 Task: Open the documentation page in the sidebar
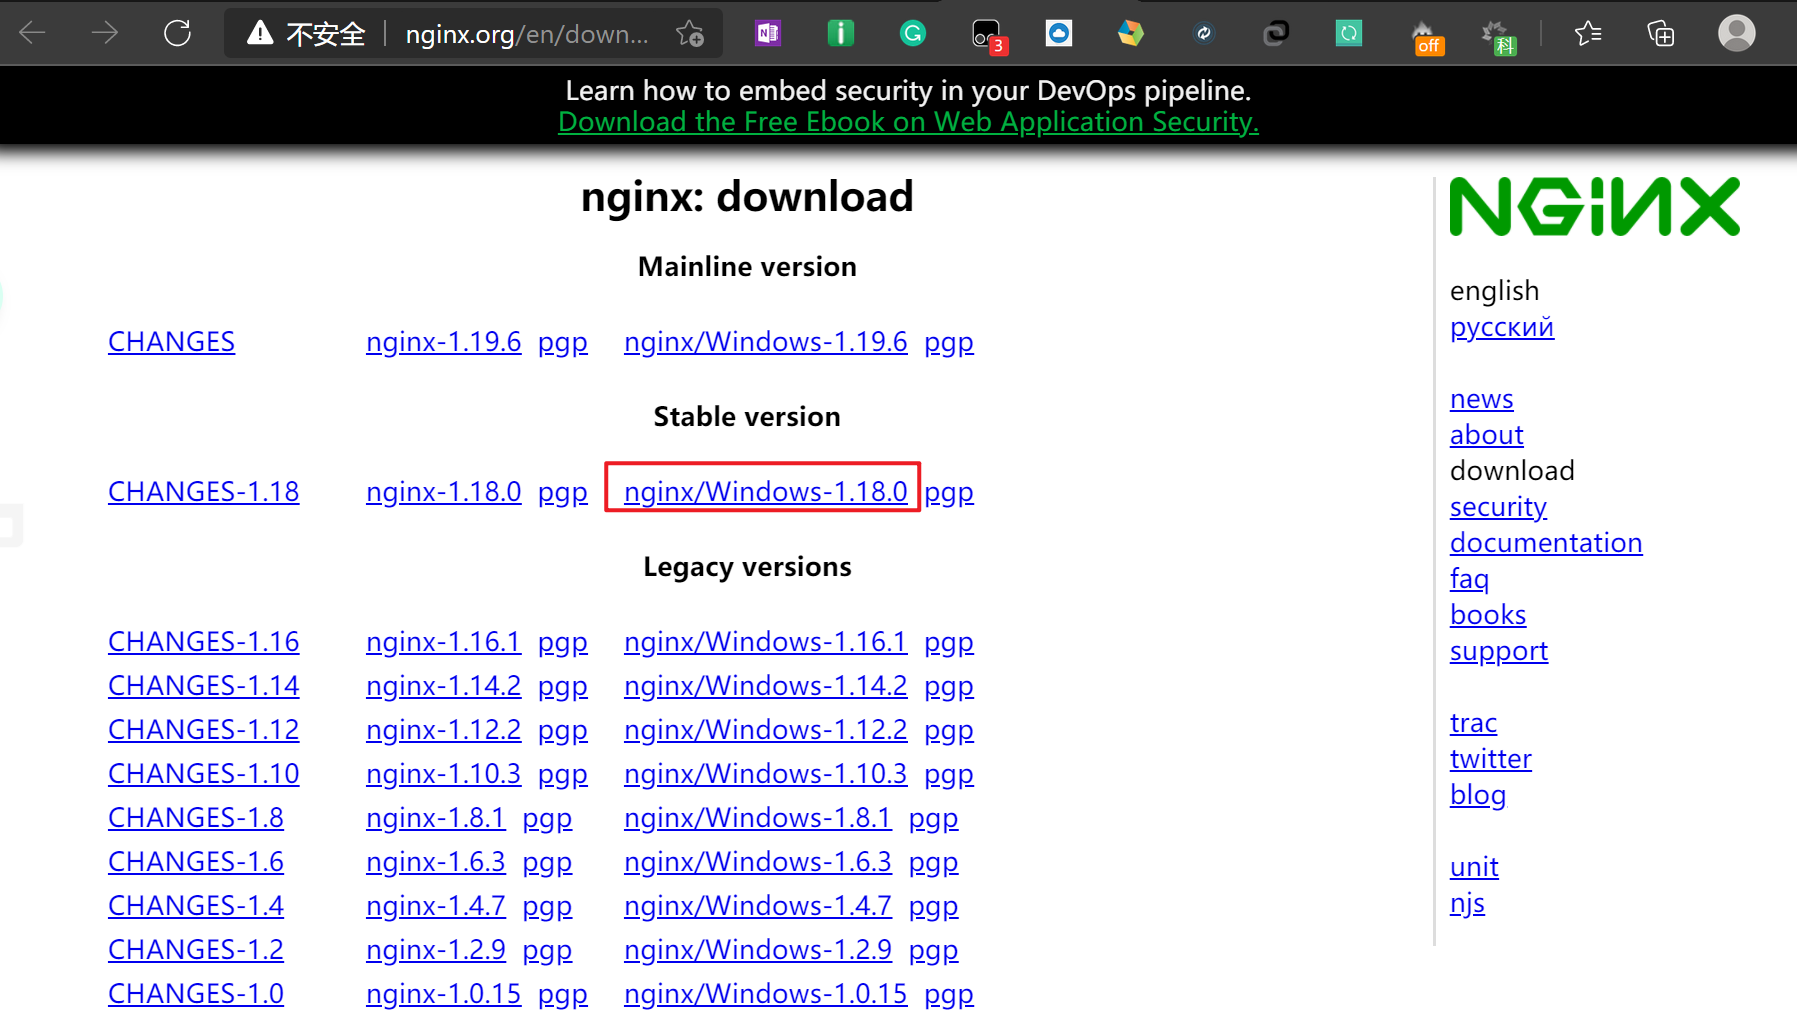tap(1546, 543)
